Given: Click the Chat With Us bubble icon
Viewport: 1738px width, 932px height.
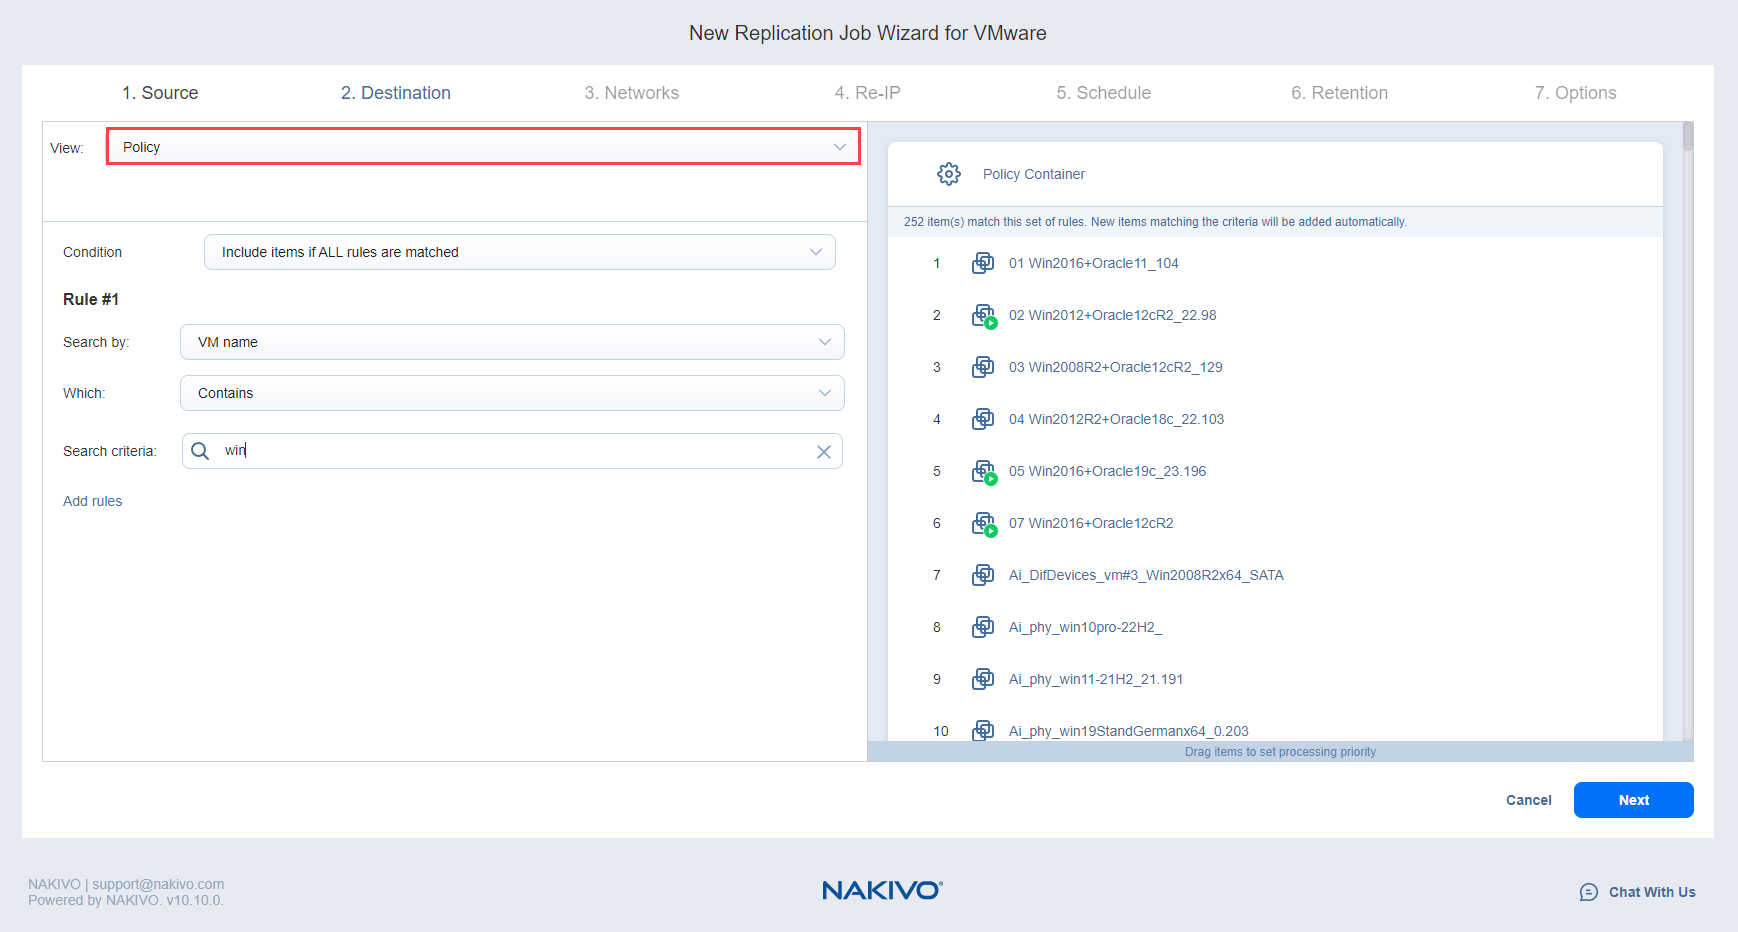Looking at the screenshot, I should click(x=1588, y=892).
